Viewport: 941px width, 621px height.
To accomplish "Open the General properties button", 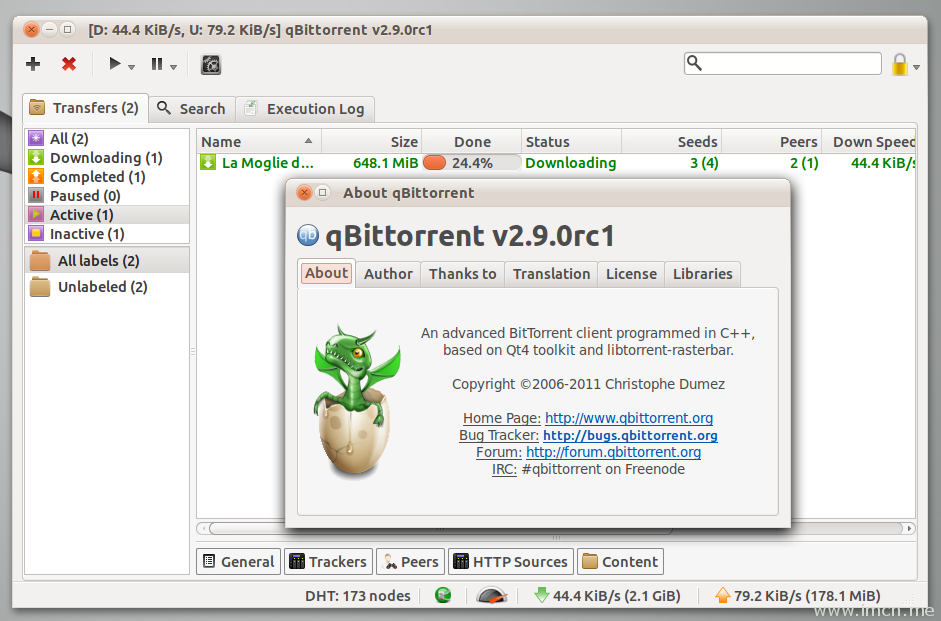I will (238, 562).
